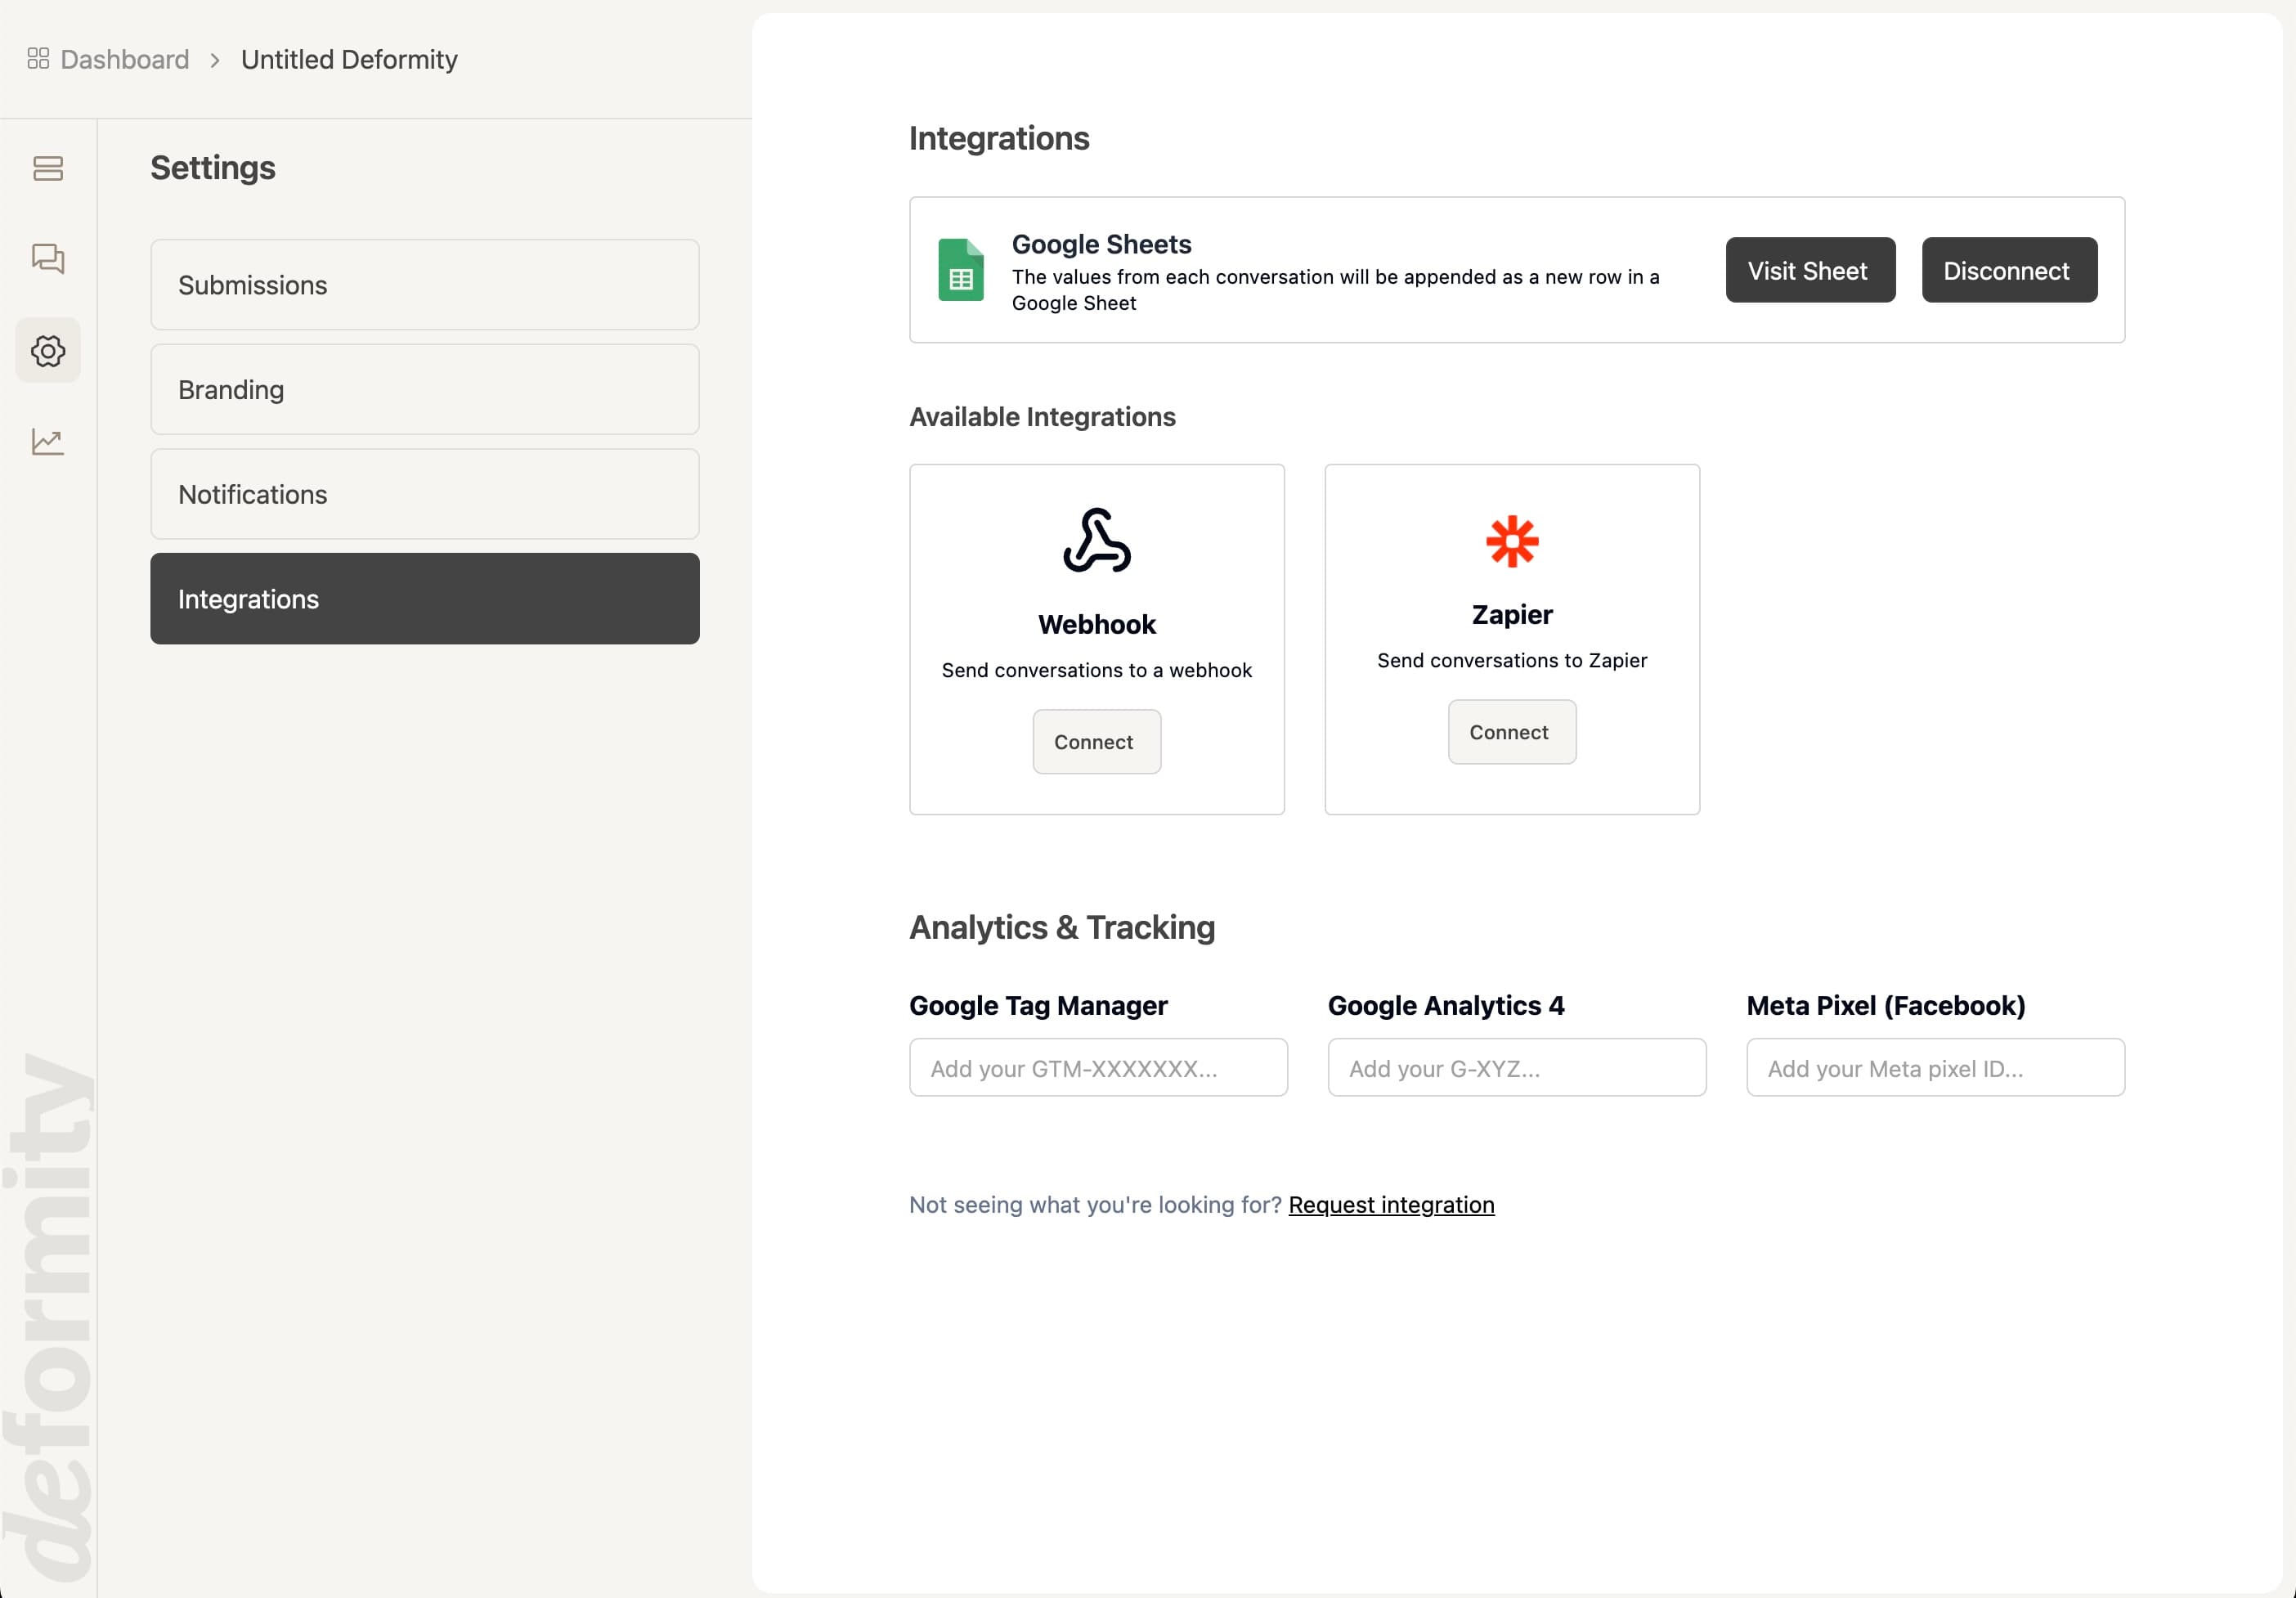2296x1598 pixels.
Task: Connect the Webhook integration
Action: pyautogui.click(x=1096, y=741)
